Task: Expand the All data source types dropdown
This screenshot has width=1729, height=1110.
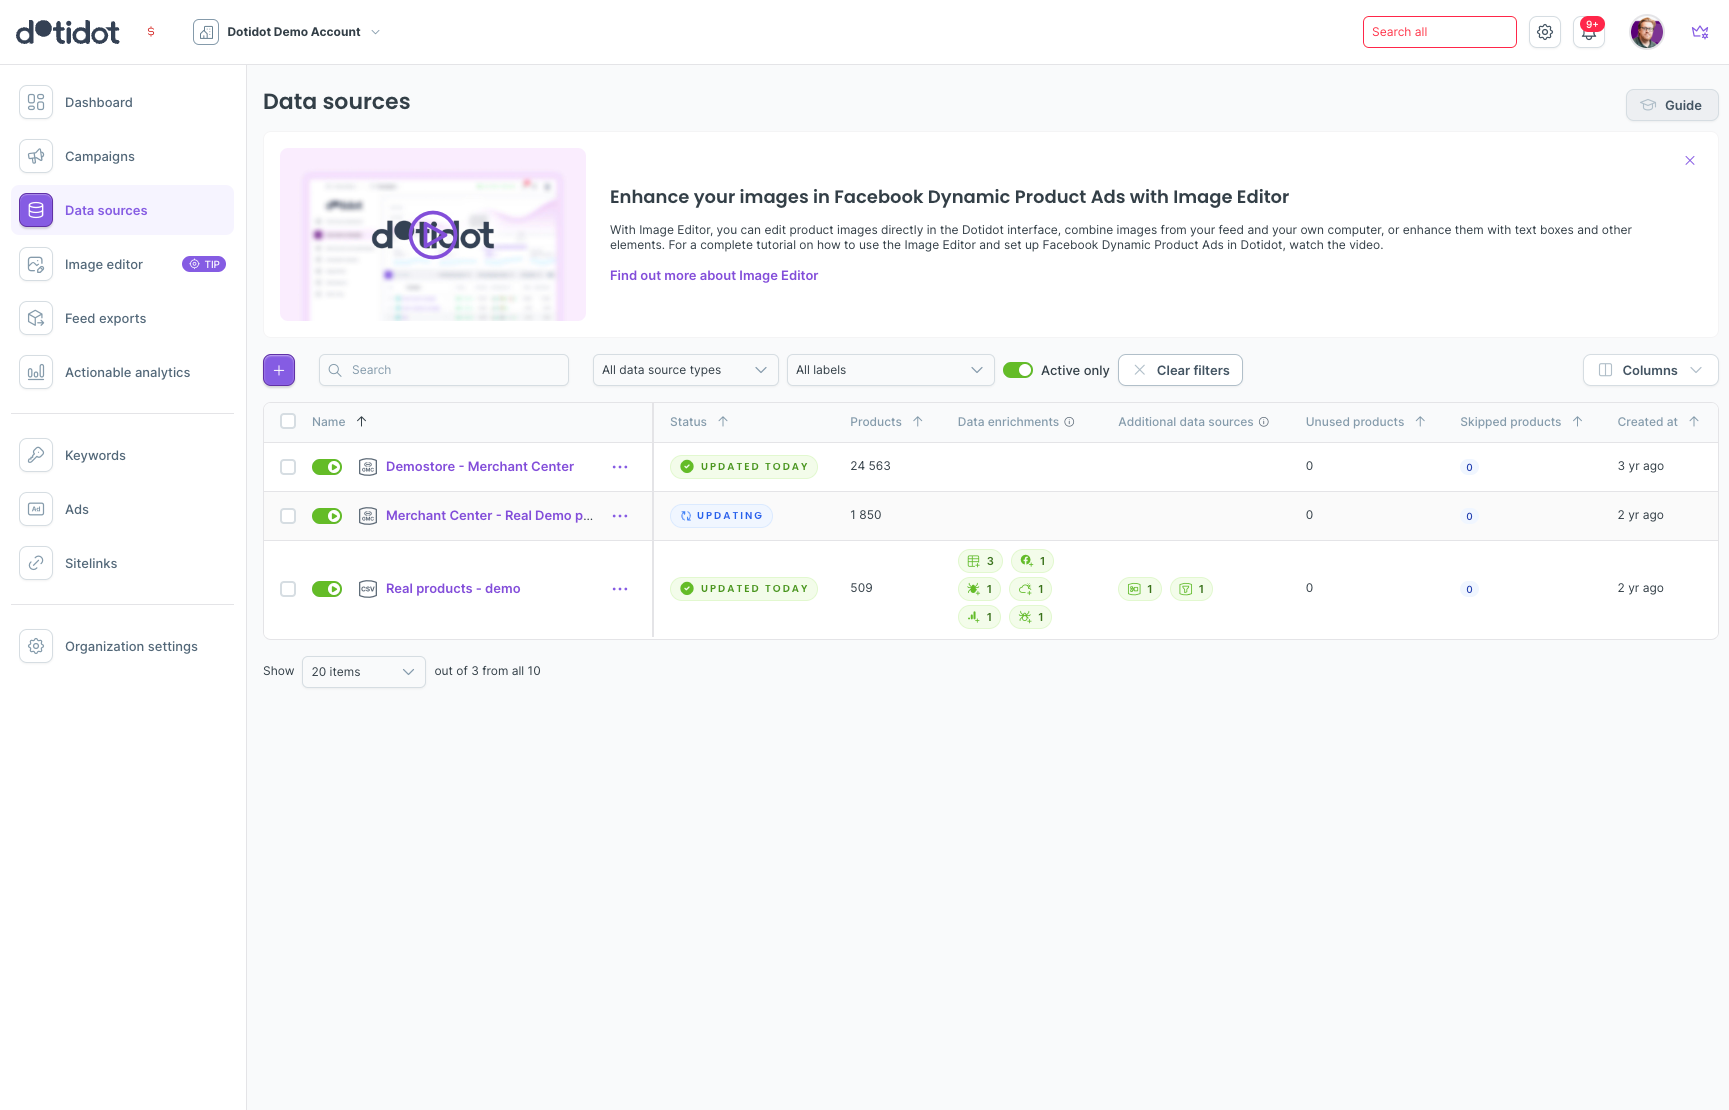Action: tap(685, 370)
